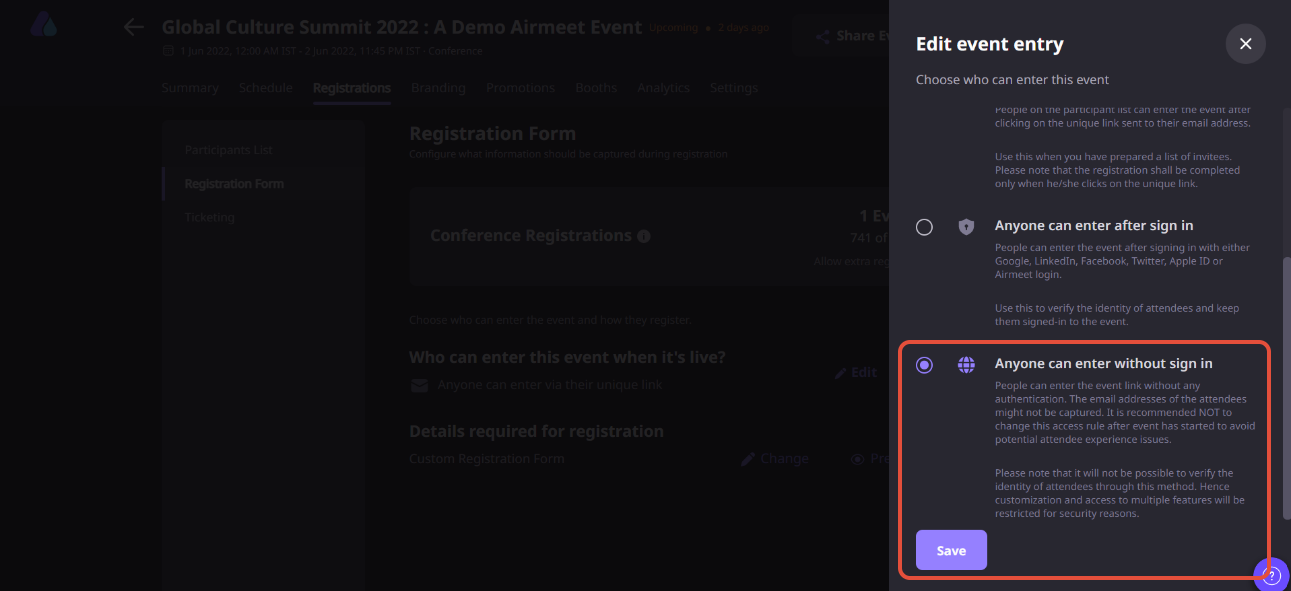Viewport: 1291px width, 591px height.
Task: Save the event entry settings
Action: [x=951, y=550]
